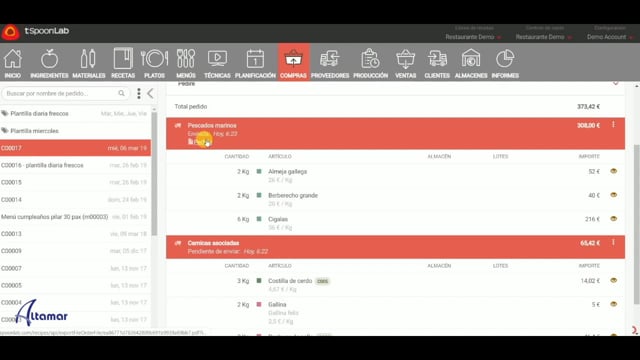
Task: Go to Planificación calendar
Action: click(256, 63)
